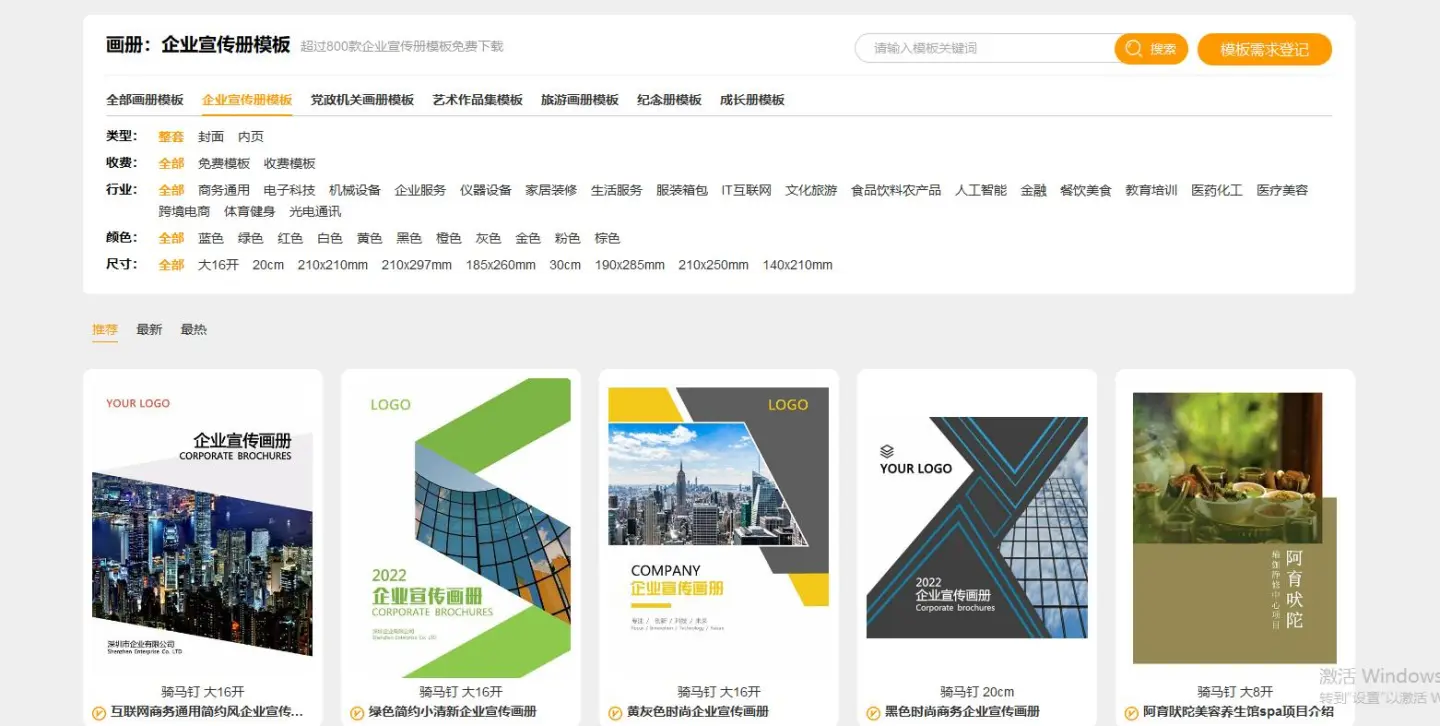Filter industry by 光电通讯
Viewport: 1440px width, 726px height.
[x=315, y=212]
